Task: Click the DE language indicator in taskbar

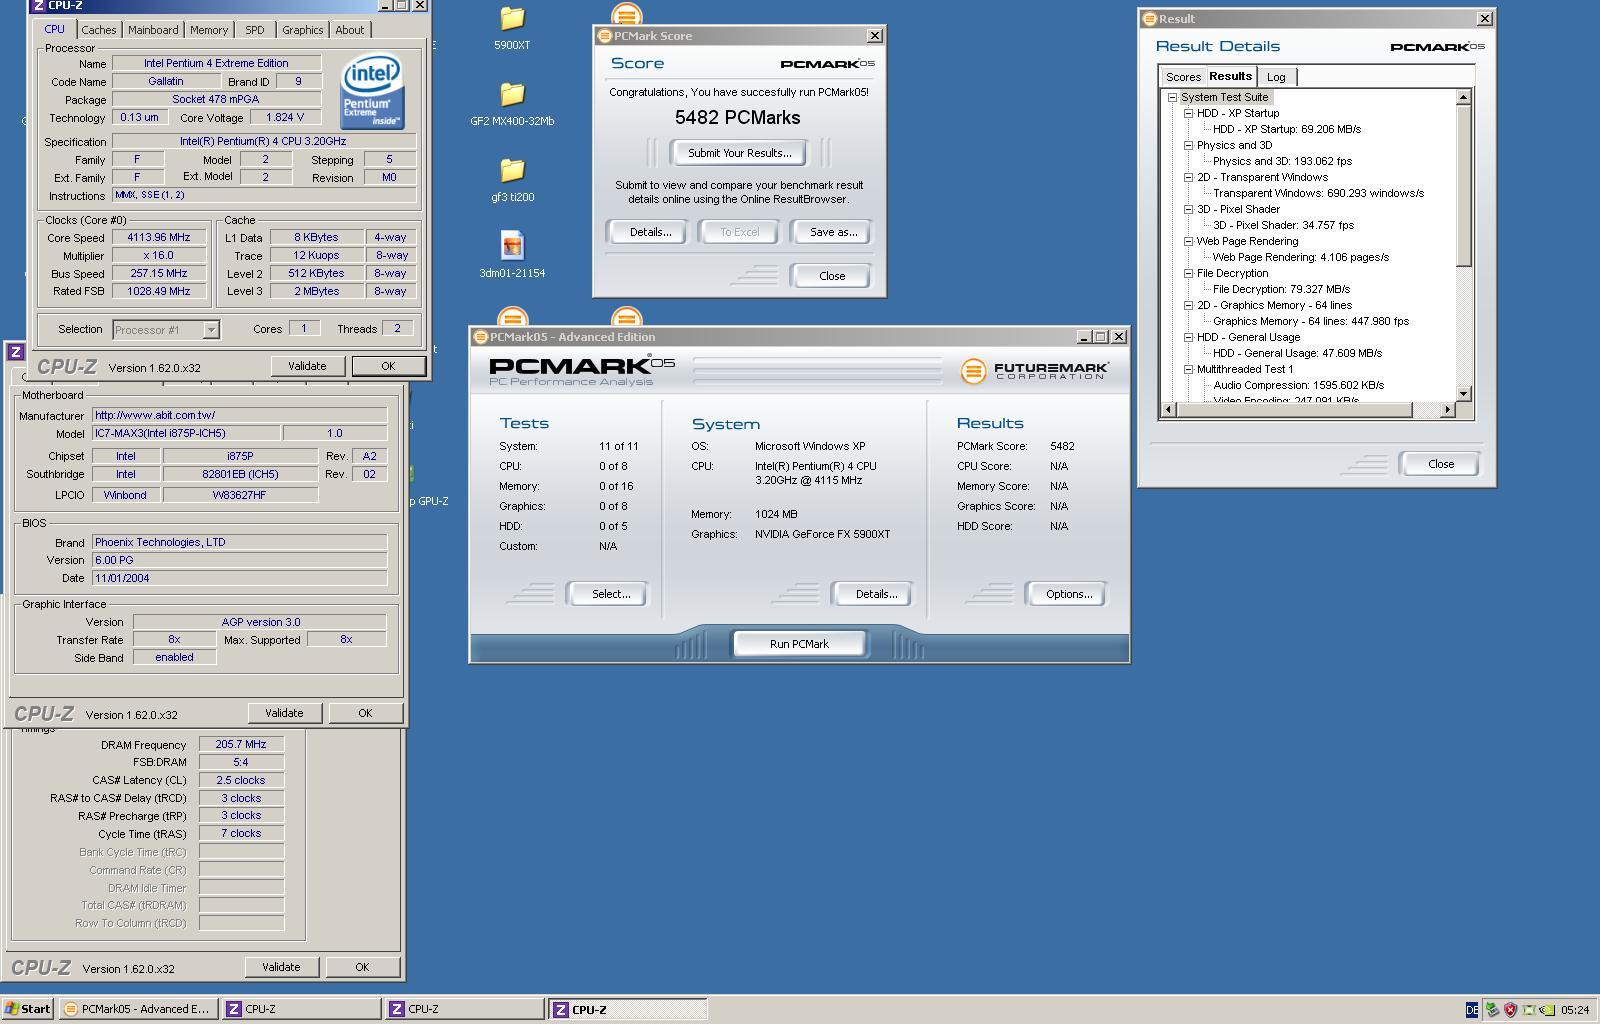Action: pyautogui.click(x=1472, y=1009)
